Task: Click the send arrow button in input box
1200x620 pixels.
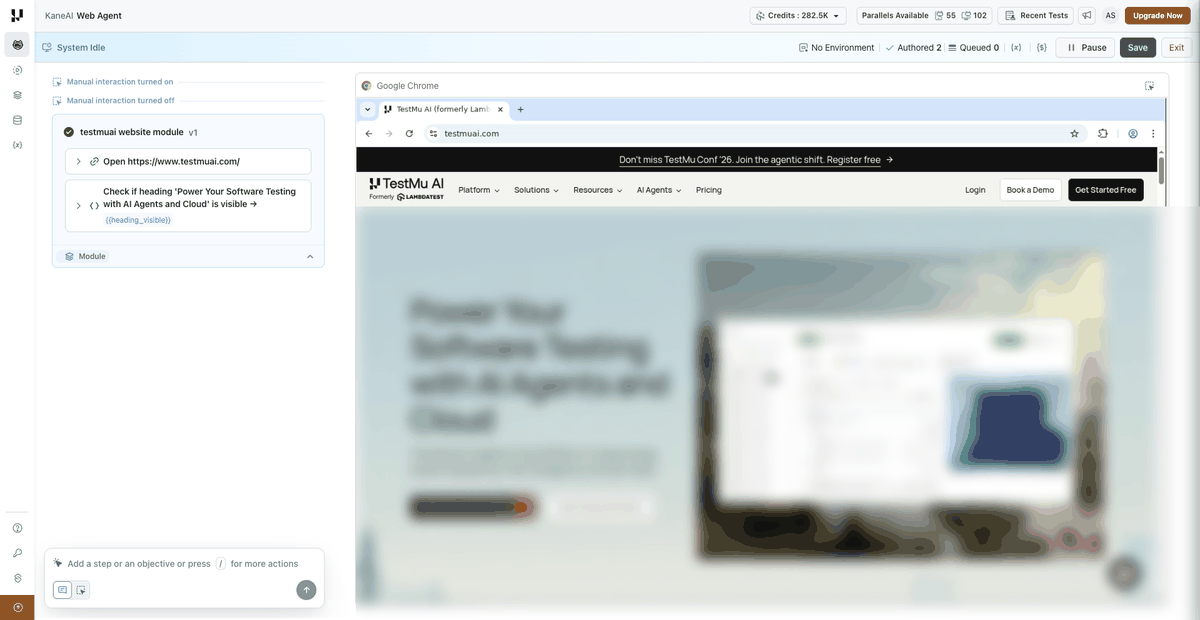Action: click(x=306, y=590)
